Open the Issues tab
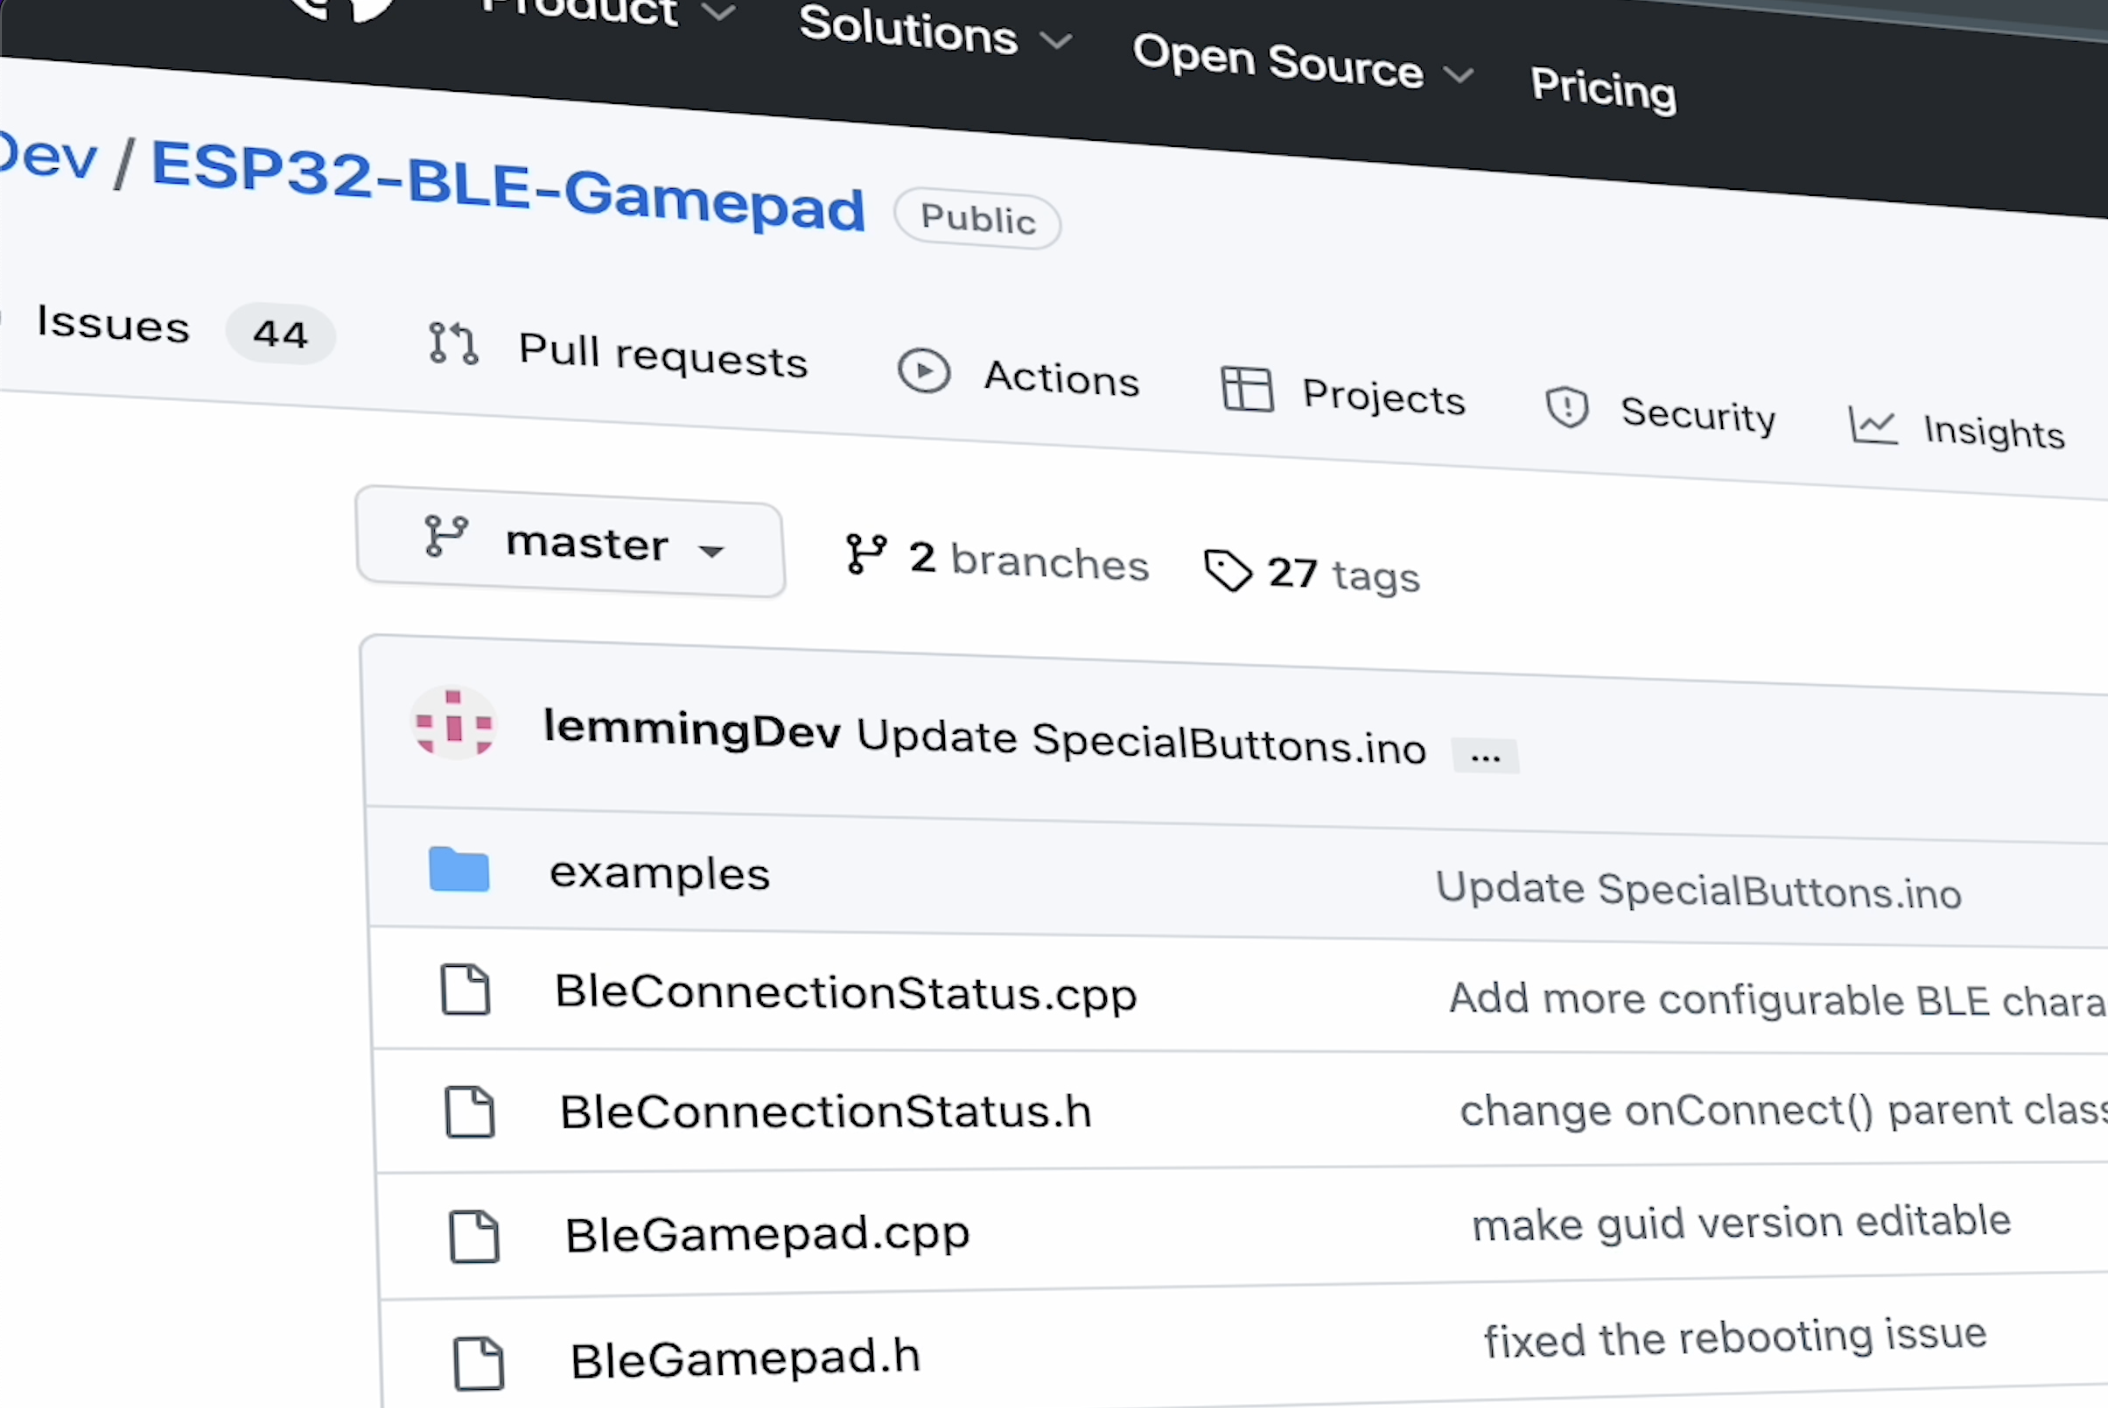This screenshot has height=1408, width=2108. tap(112, 324)
